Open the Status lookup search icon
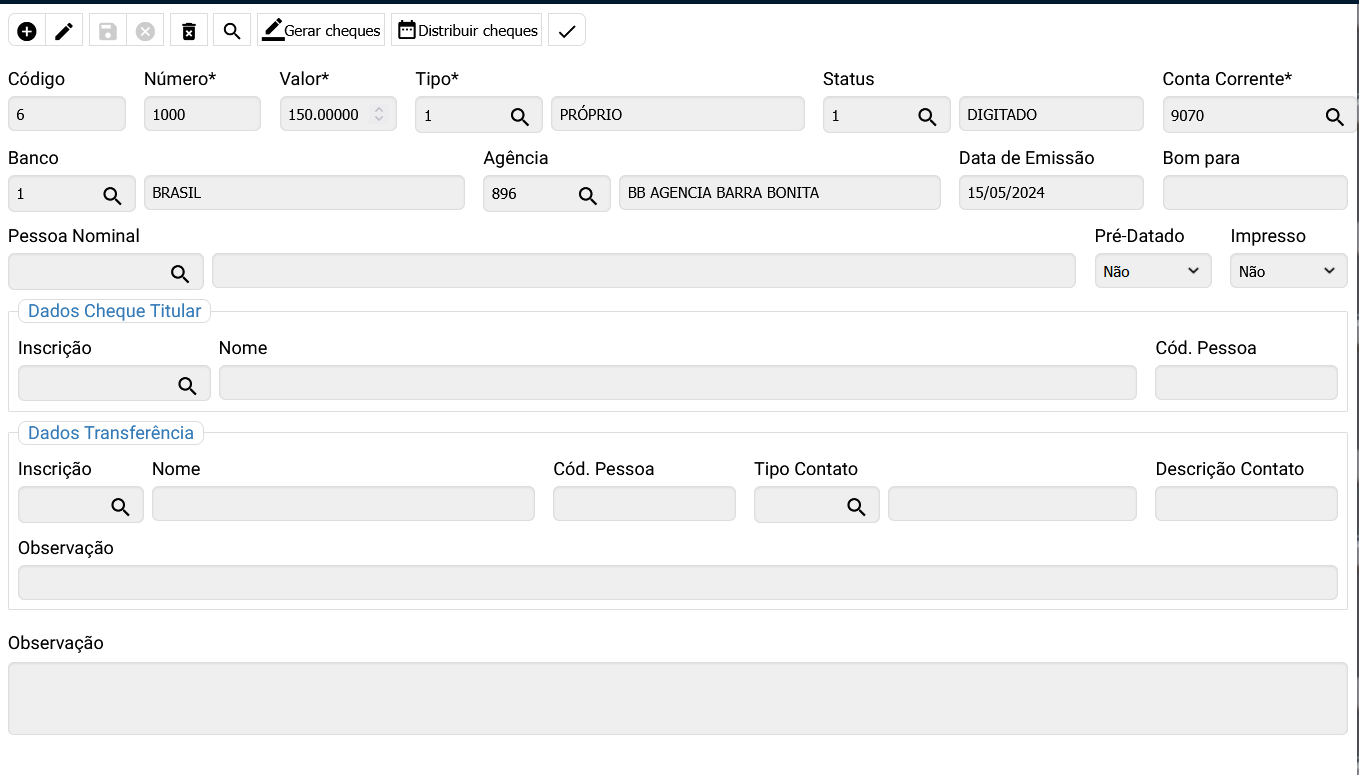 [x=927, y=116]
